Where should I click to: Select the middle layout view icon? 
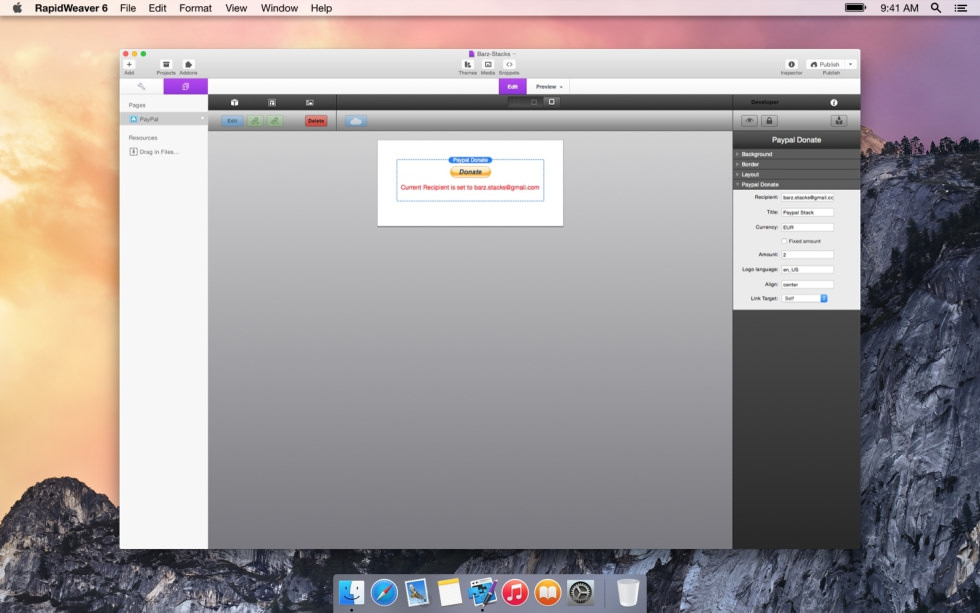(534, 102)
